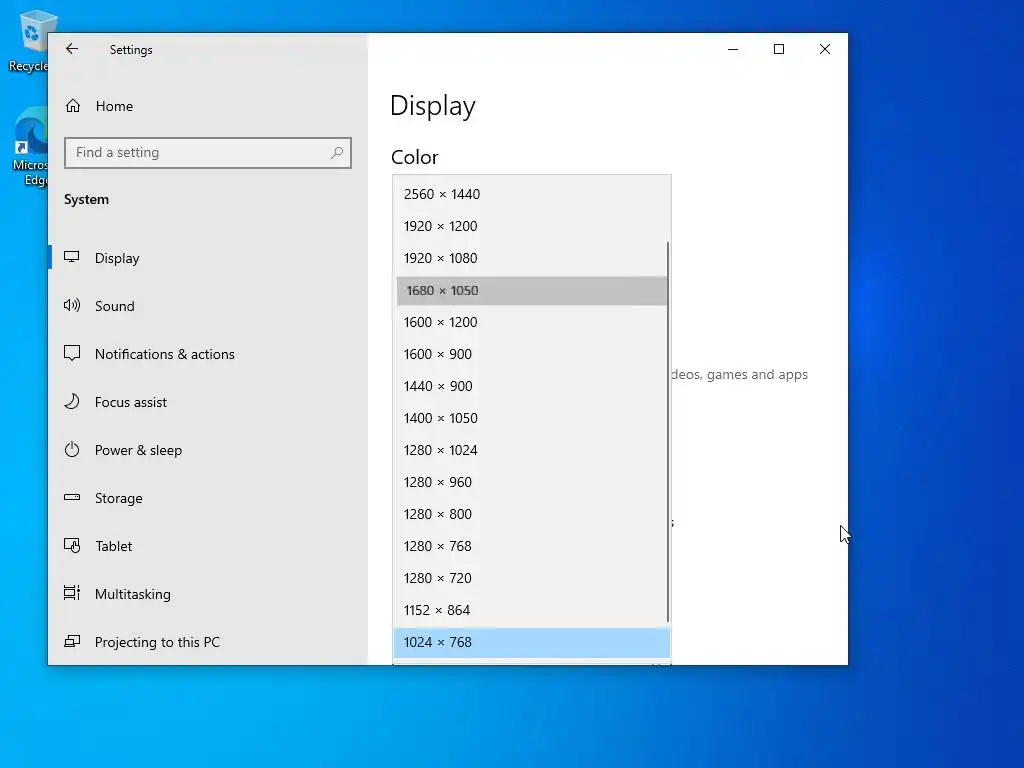Open Projecting to this PC settings
Viewport: 1024px width, 768px height.
(x=208, y=642)
